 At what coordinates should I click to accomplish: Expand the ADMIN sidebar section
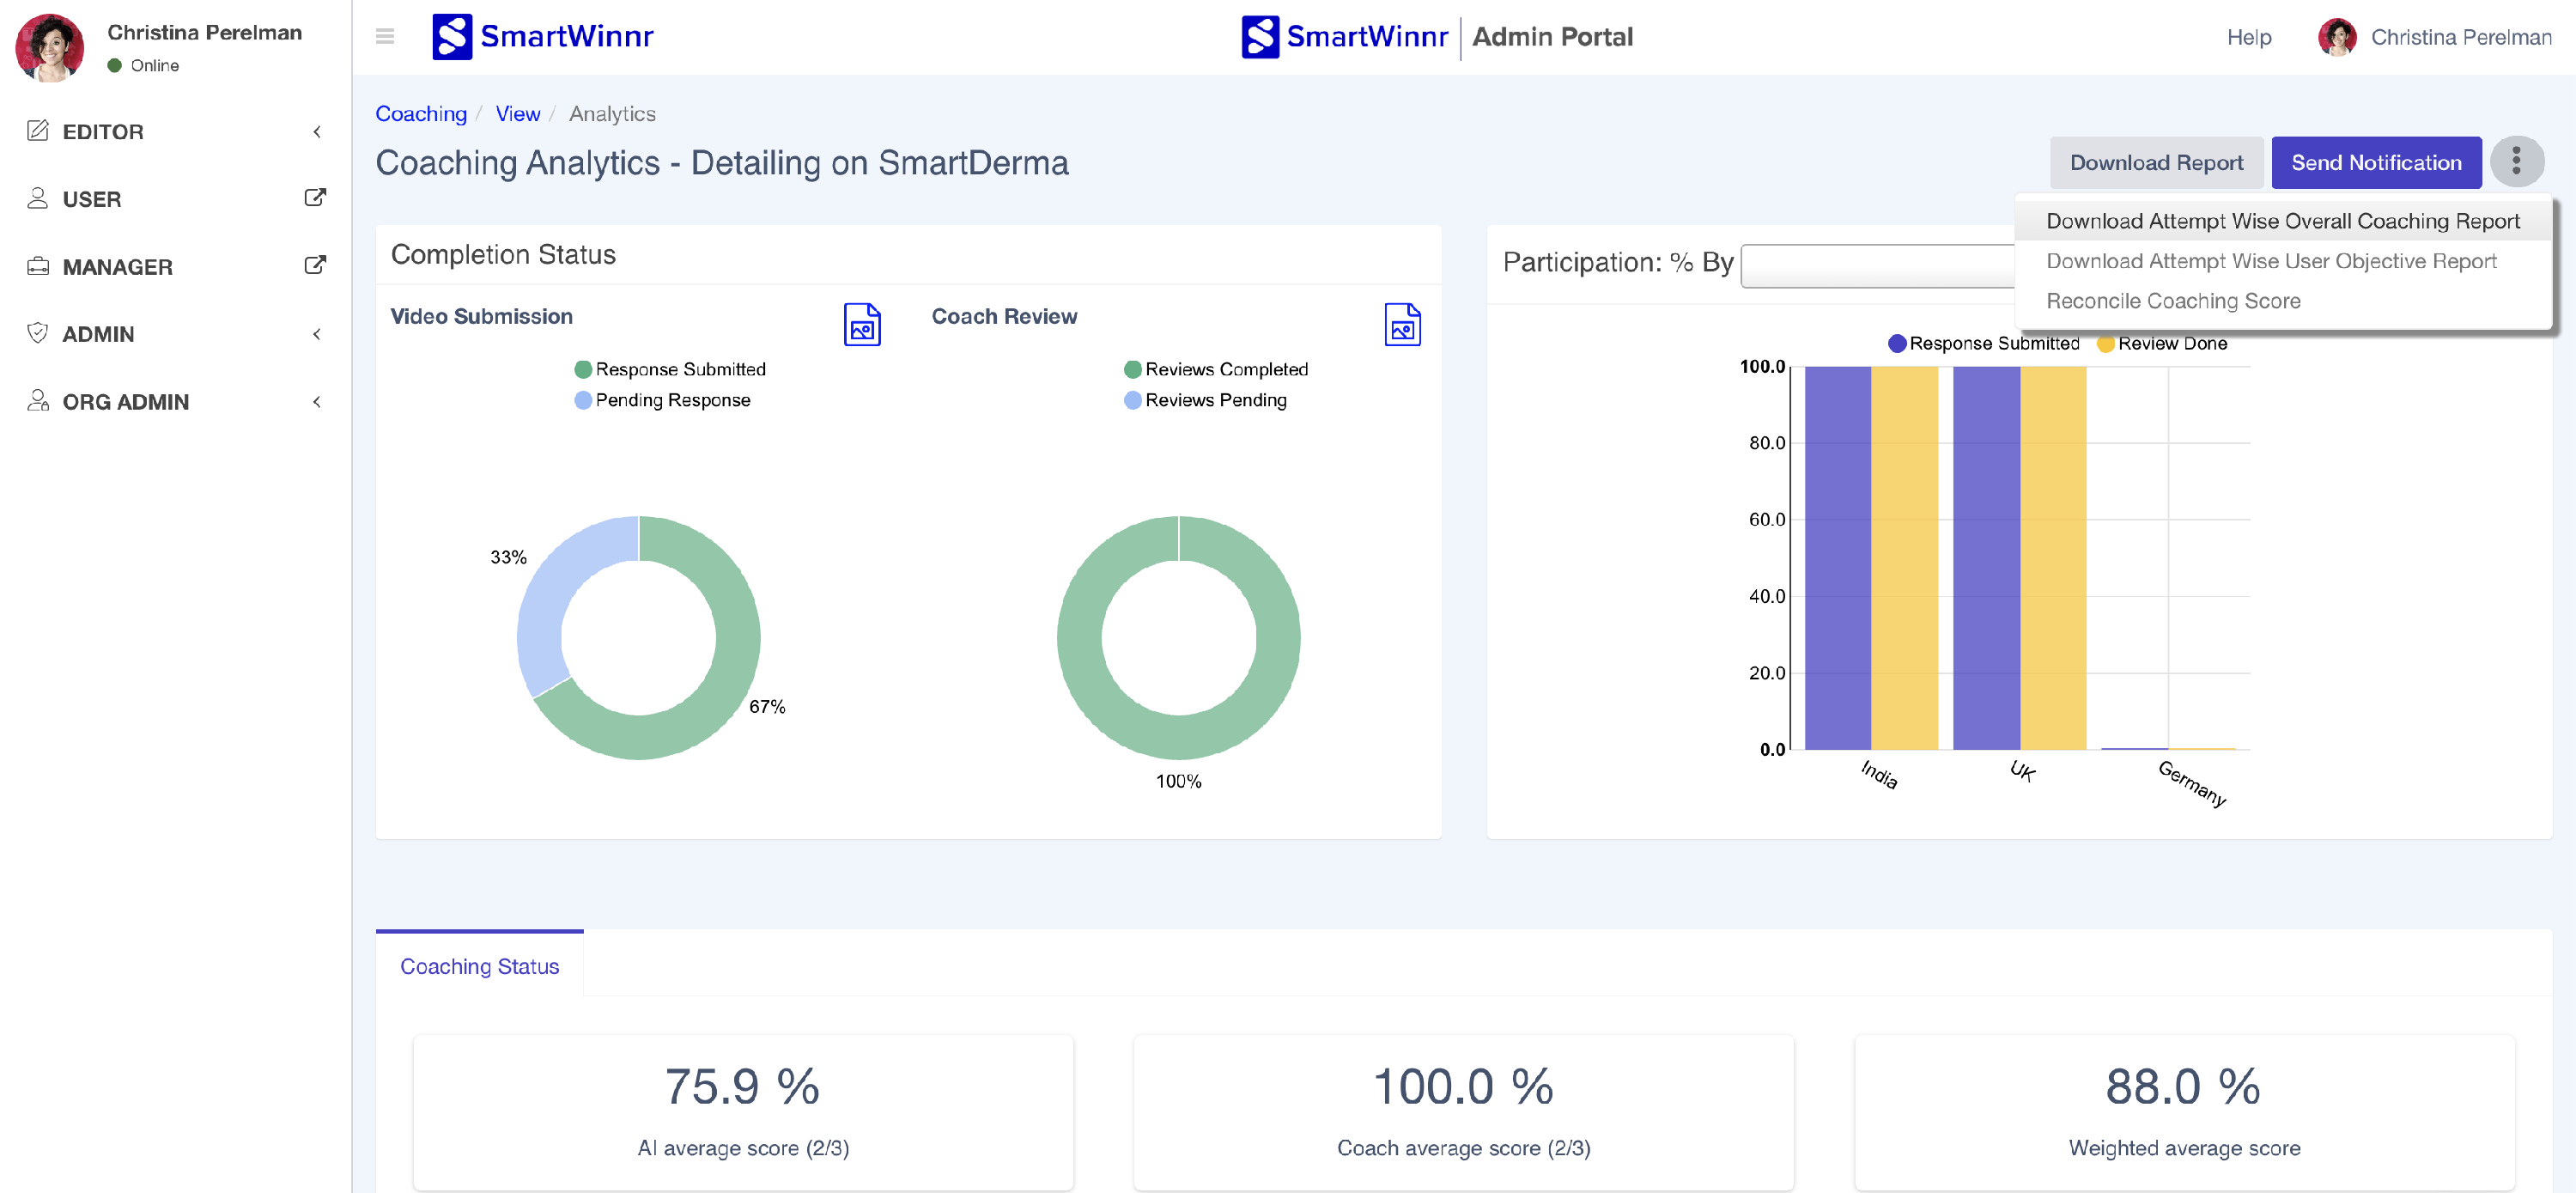tap(97, 334)
